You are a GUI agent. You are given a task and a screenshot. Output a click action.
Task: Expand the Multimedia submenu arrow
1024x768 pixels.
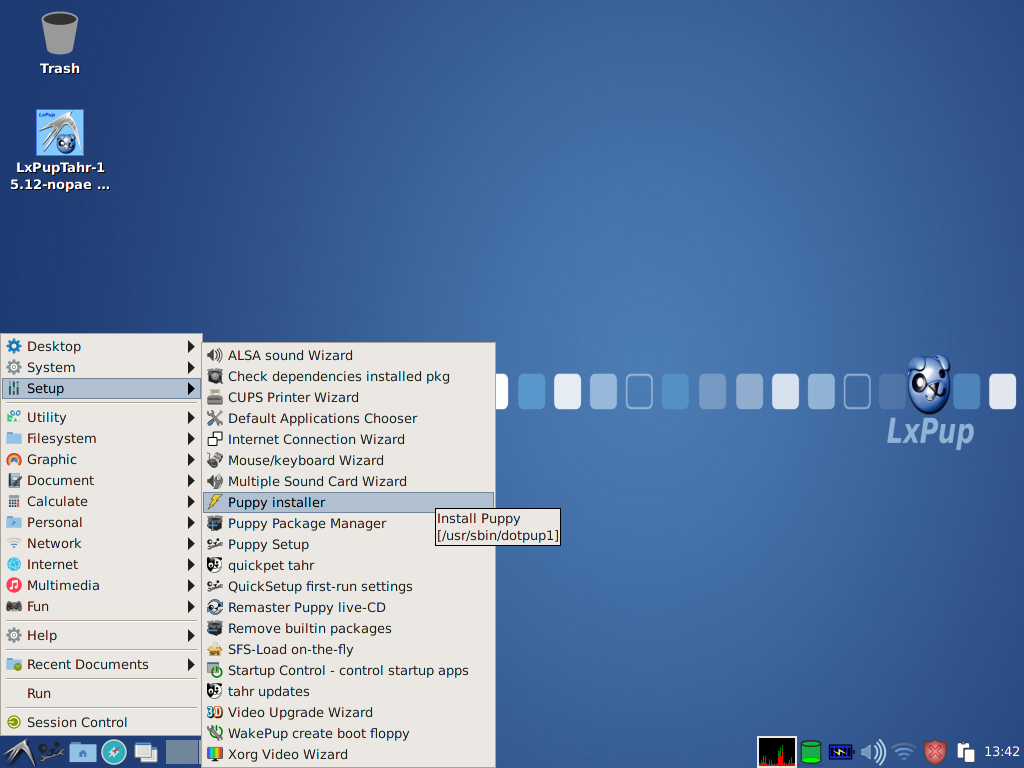click(191, 585)
